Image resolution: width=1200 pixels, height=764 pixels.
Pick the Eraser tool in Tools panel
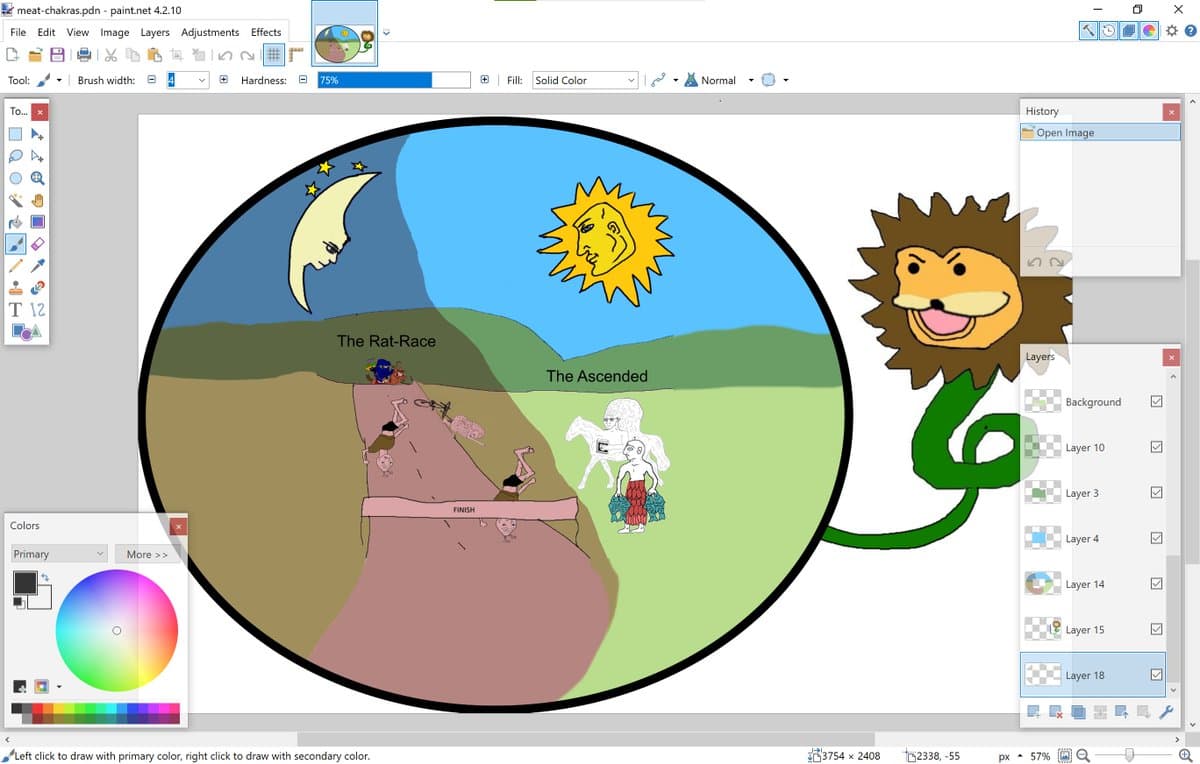pos(38,244)
